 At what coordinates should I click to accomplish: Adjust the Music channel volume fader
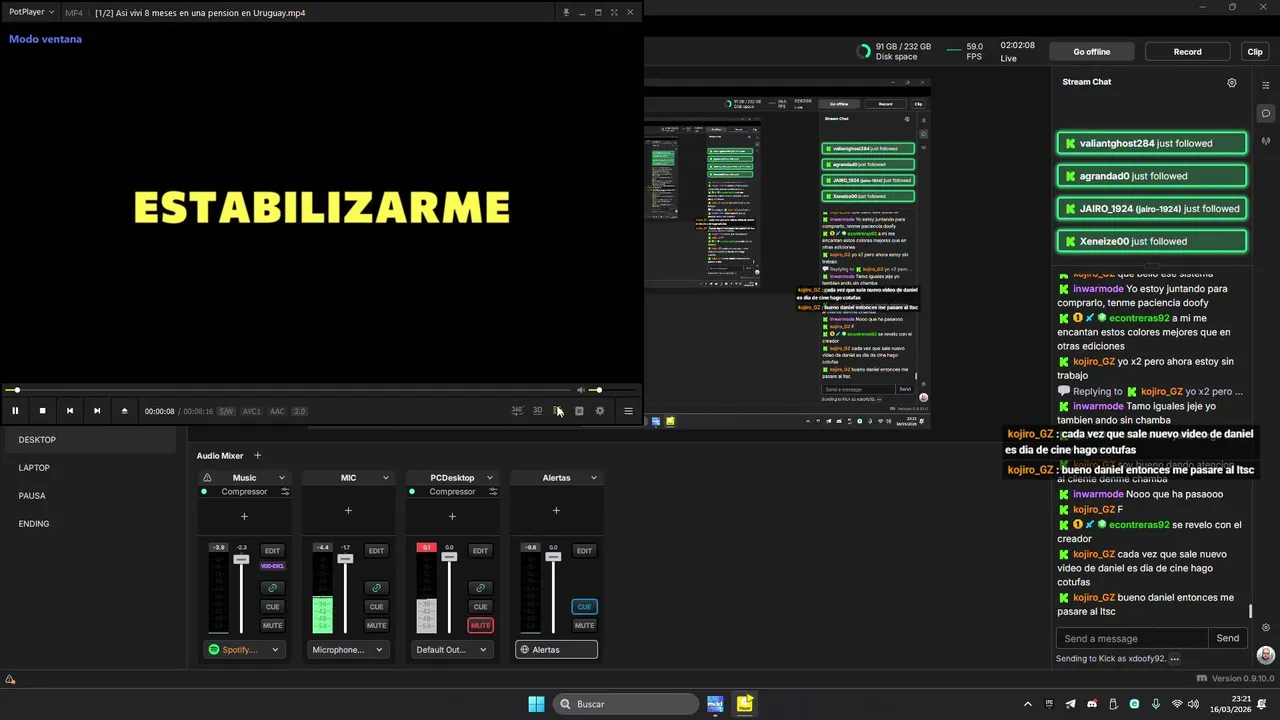241,559
